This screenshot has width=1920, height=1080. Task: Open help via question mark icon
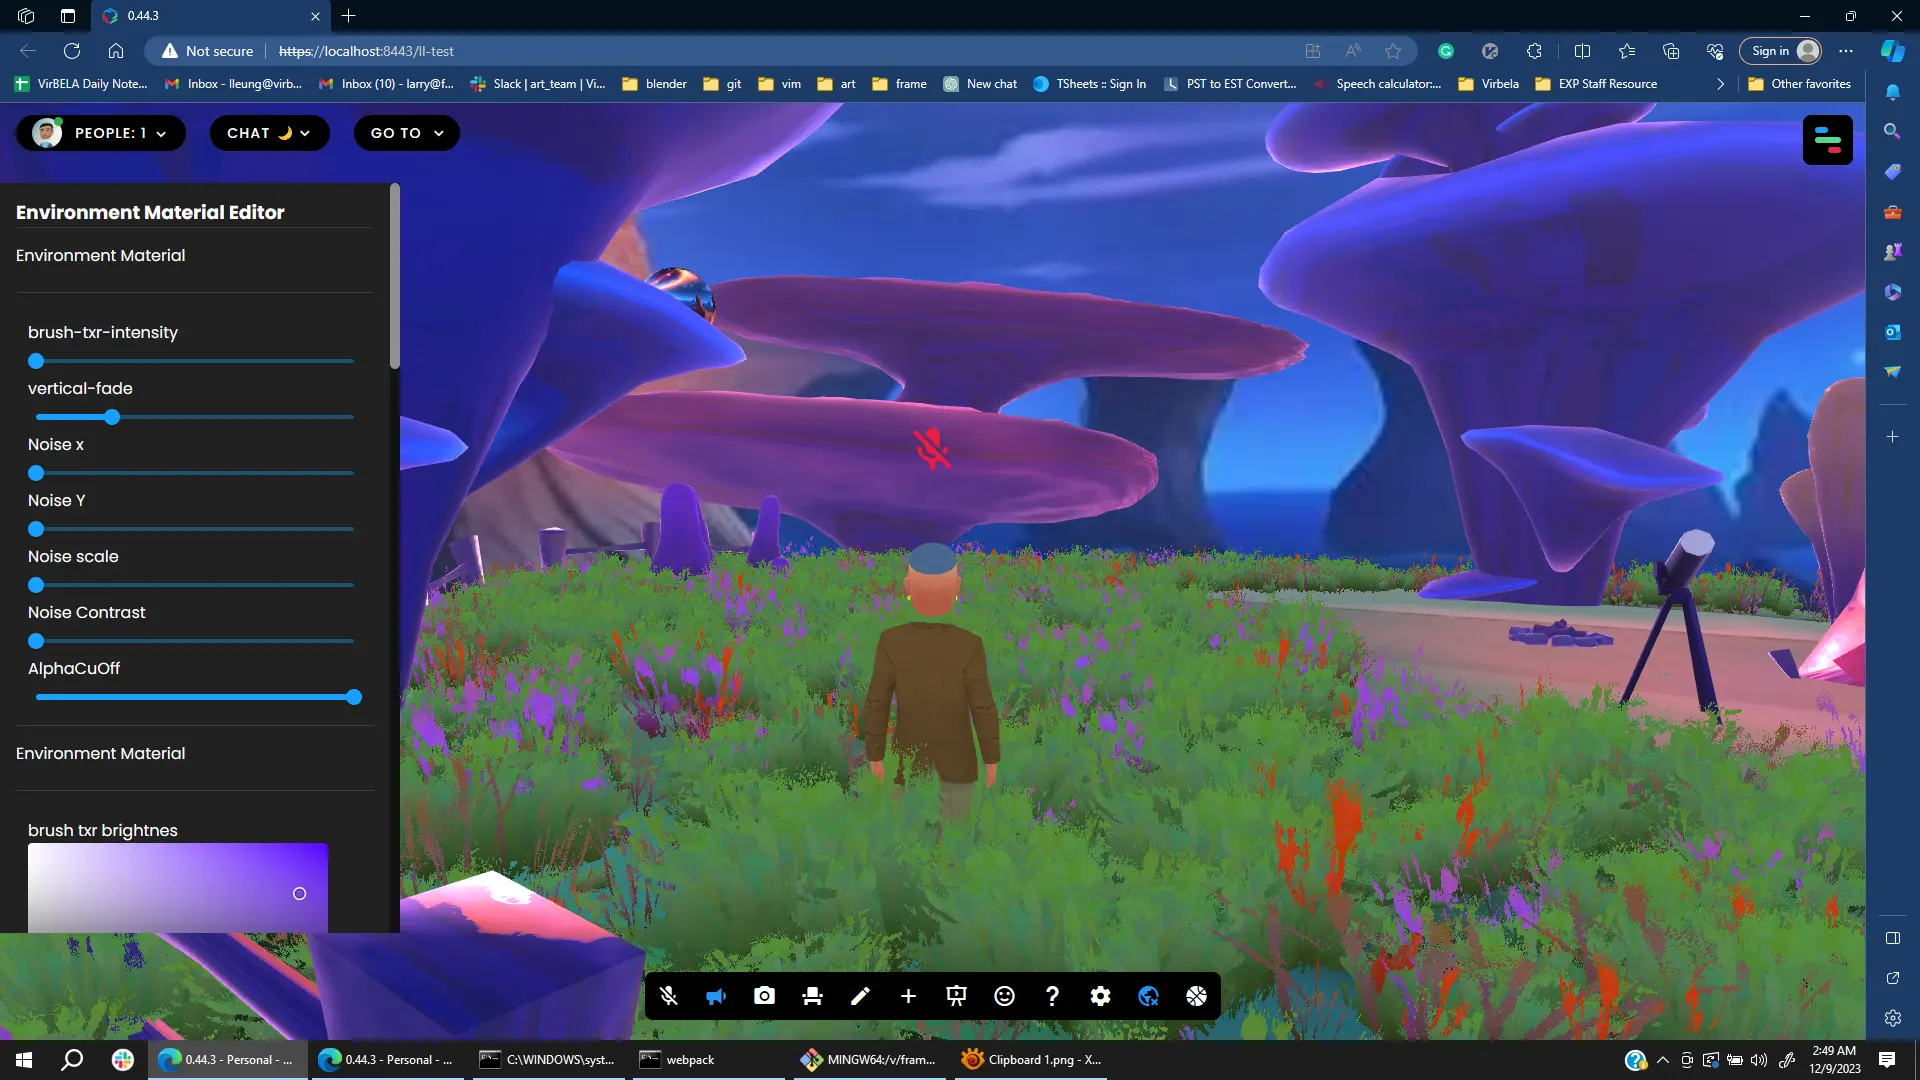pyautogui.click(x=1052, y=996)
